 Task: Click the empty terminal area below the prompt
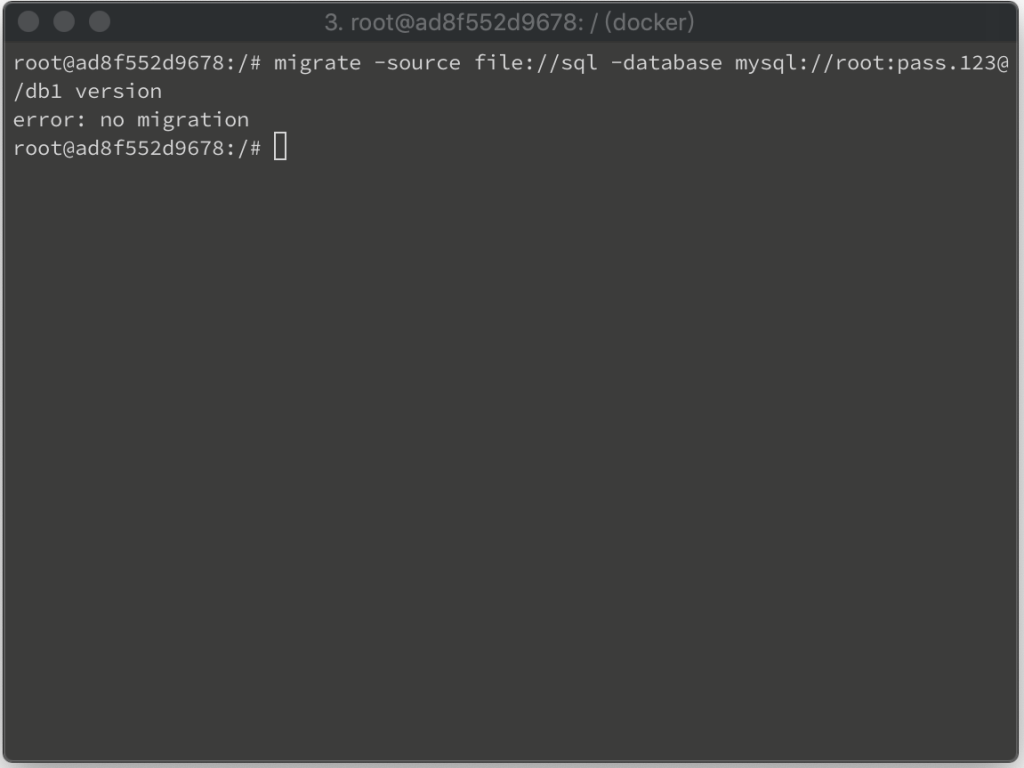coord(509,457)
